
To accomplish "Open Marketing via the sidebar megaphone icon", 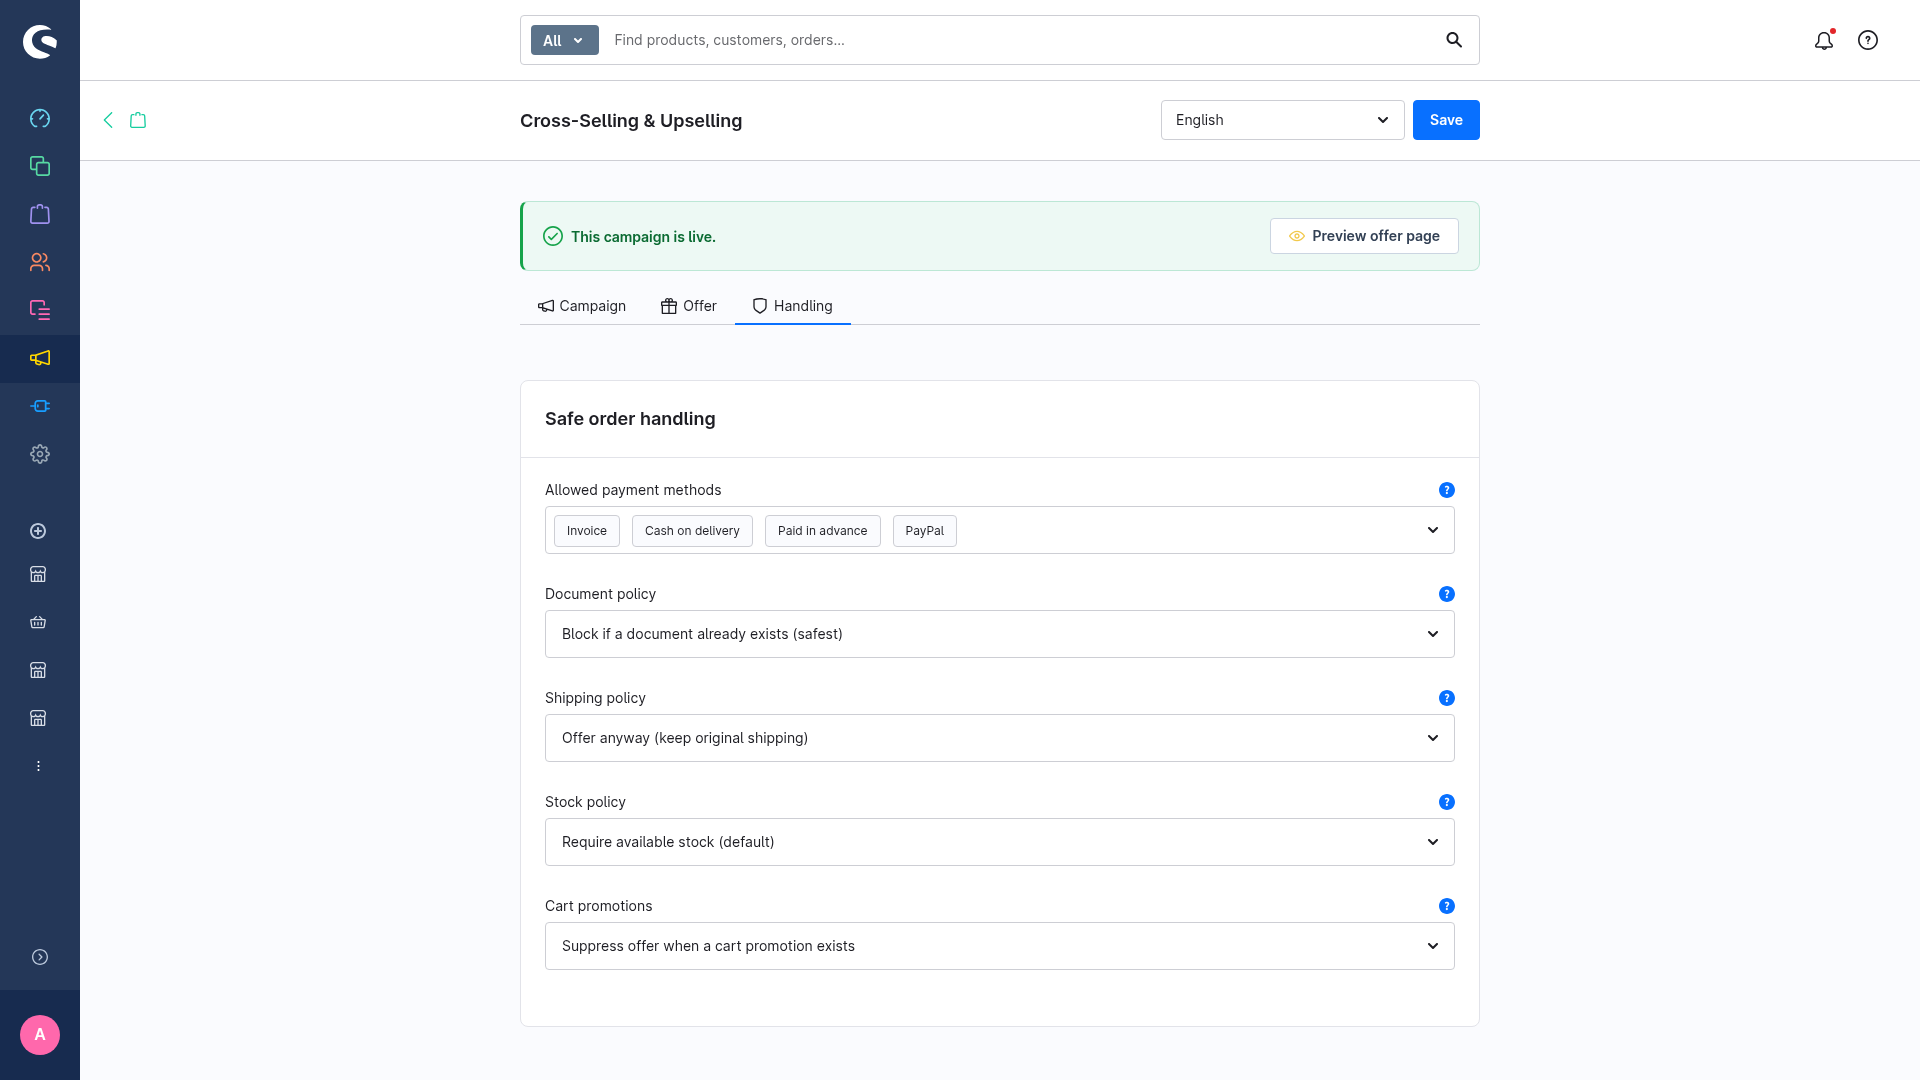I will coord(40,358).
